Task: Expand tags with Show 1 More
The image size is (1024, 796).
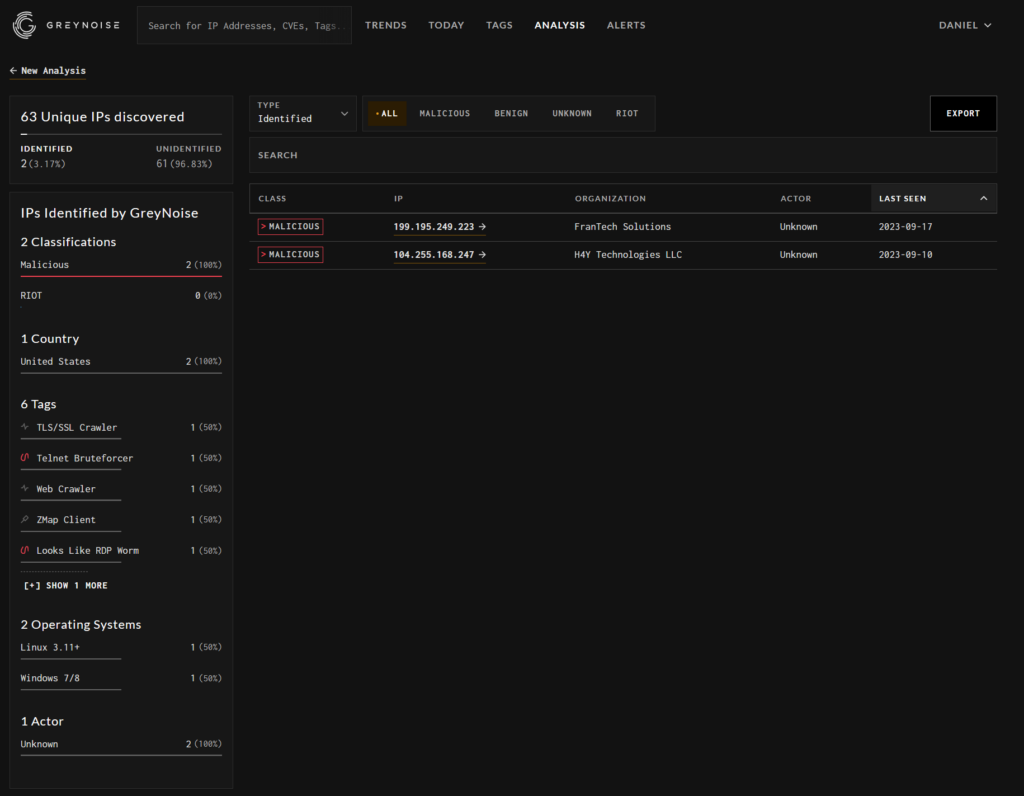Action: tap(65, 586)
